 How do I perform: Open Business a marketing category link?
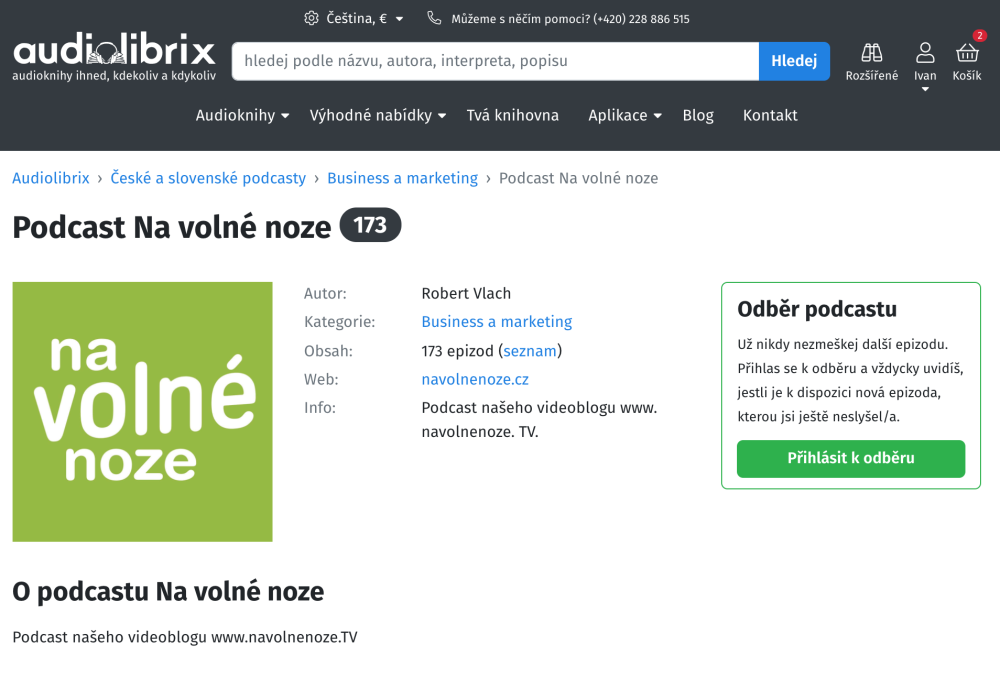coord(497,321)
